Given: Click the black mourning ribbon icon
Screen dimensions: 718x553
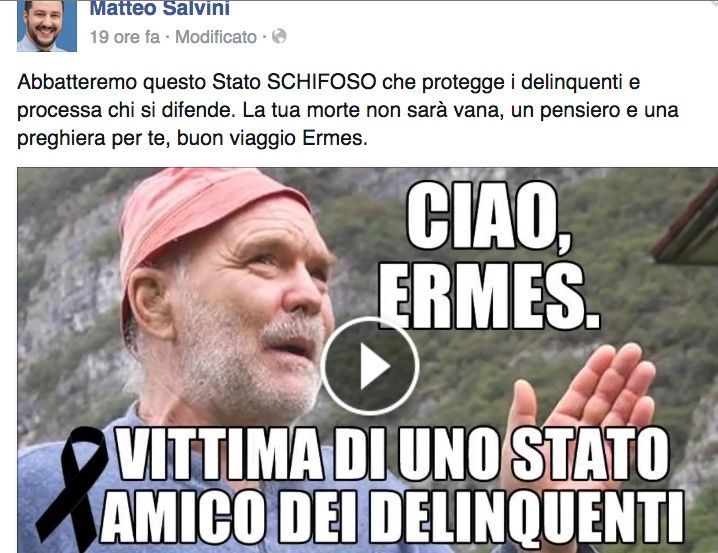Looking at the screenshot, I should click(71, 488).
